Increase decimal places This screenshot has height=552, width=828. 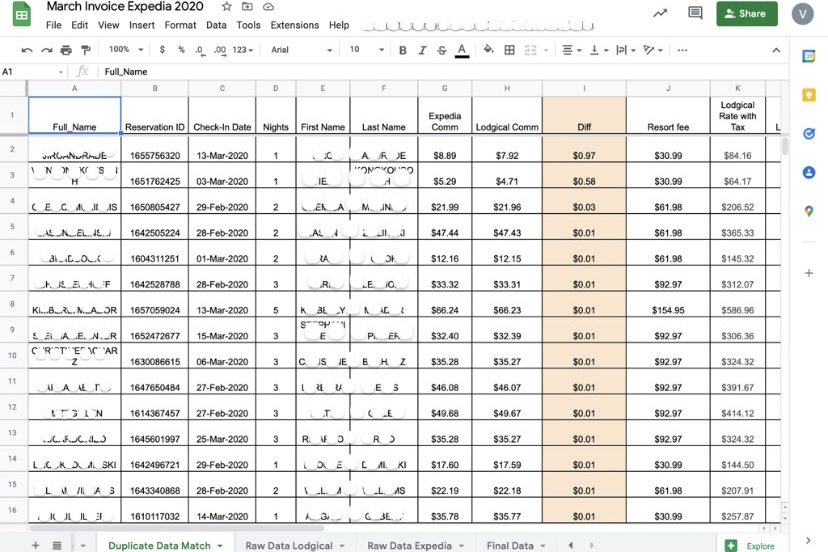click(x=220, y=50)
